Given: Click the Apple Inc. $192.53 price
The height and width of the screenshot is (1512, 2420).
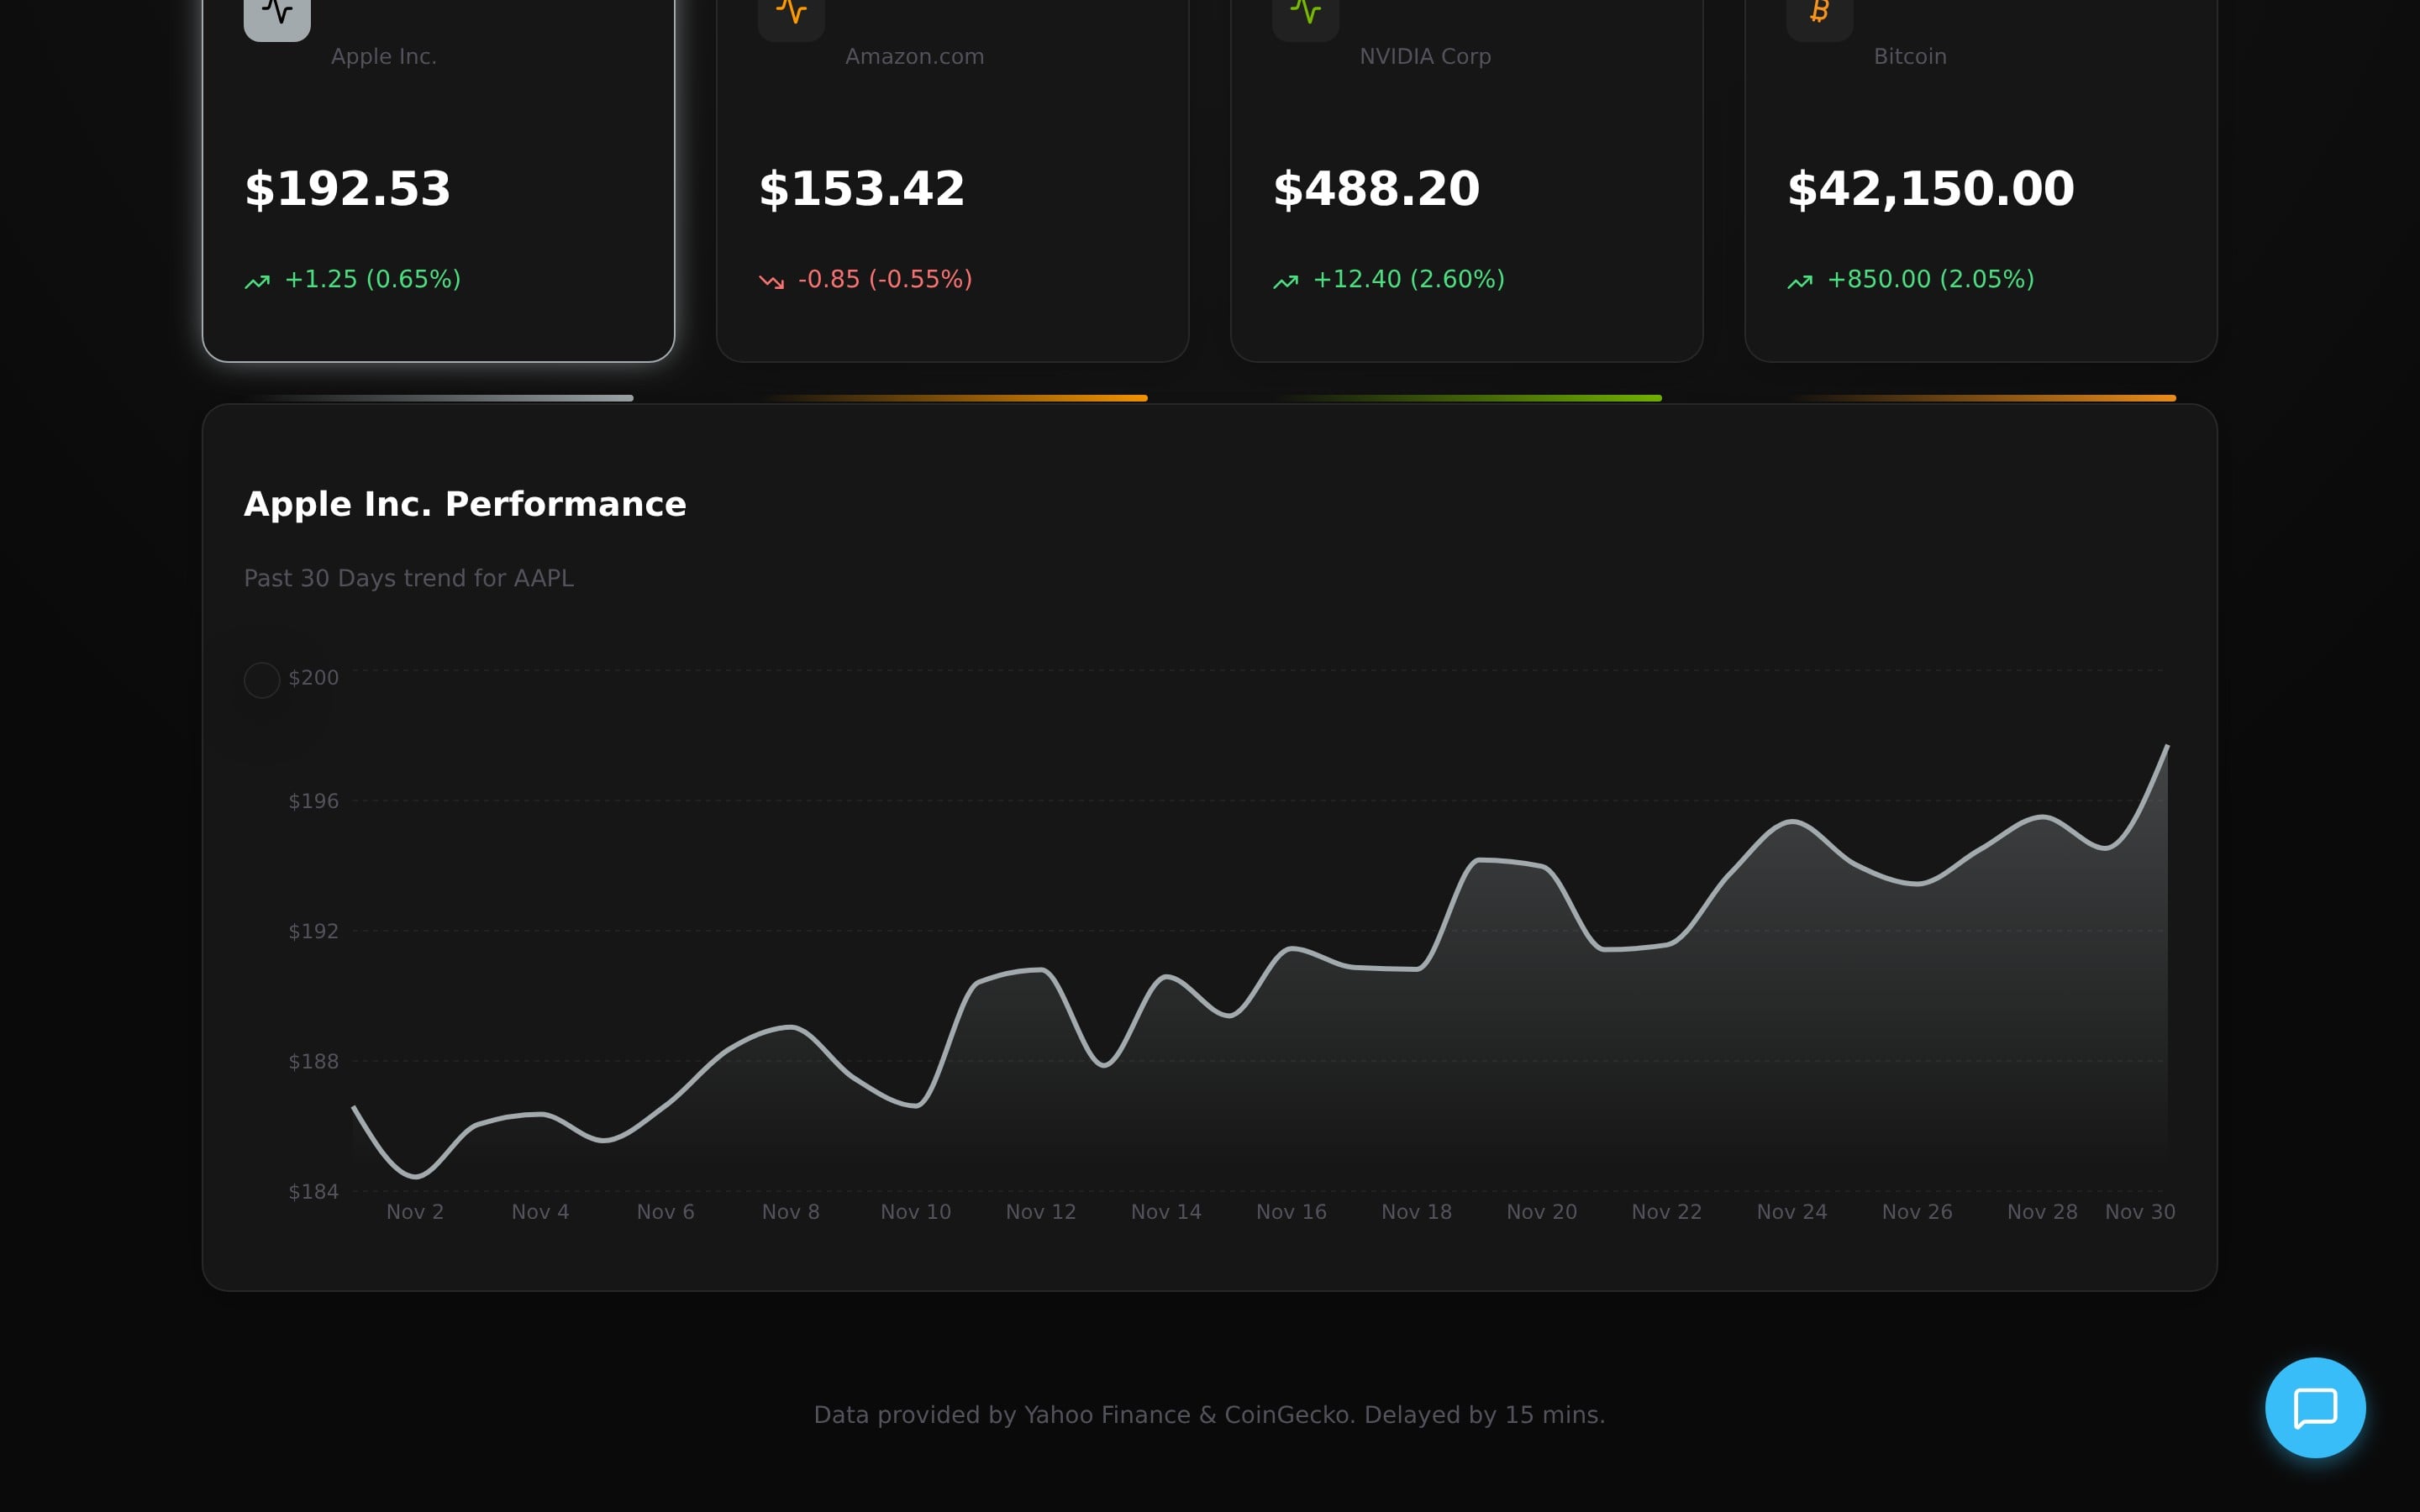Looking at the screenshot, I should pyautogui.click(x=348, y=189).
